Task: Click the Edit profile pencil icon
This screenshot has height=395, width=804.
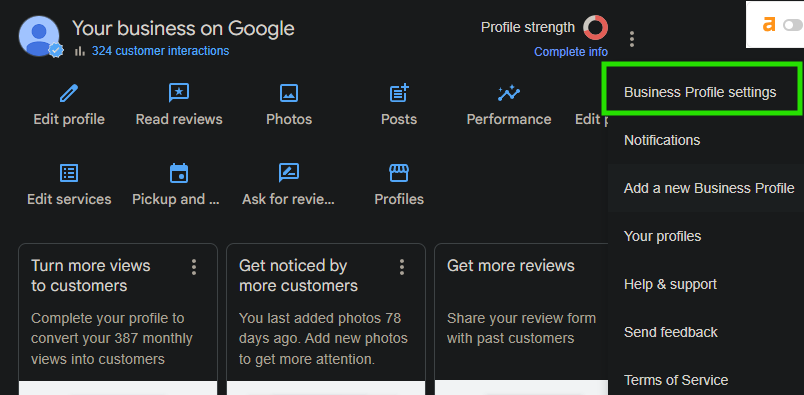Action: (x=69, y=93)
